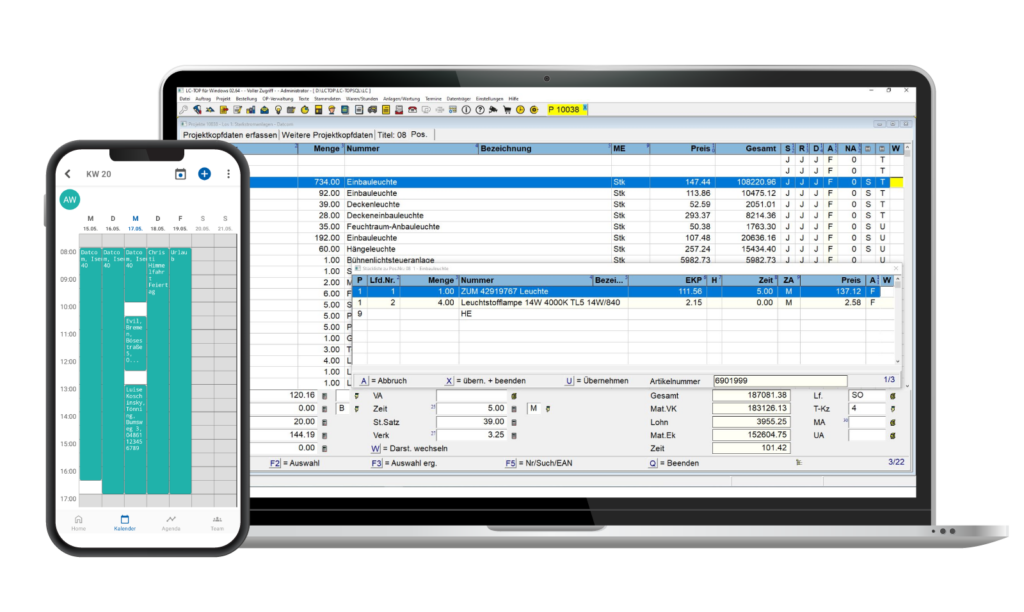Open the Hilfe menu

(x=513, y=99)
